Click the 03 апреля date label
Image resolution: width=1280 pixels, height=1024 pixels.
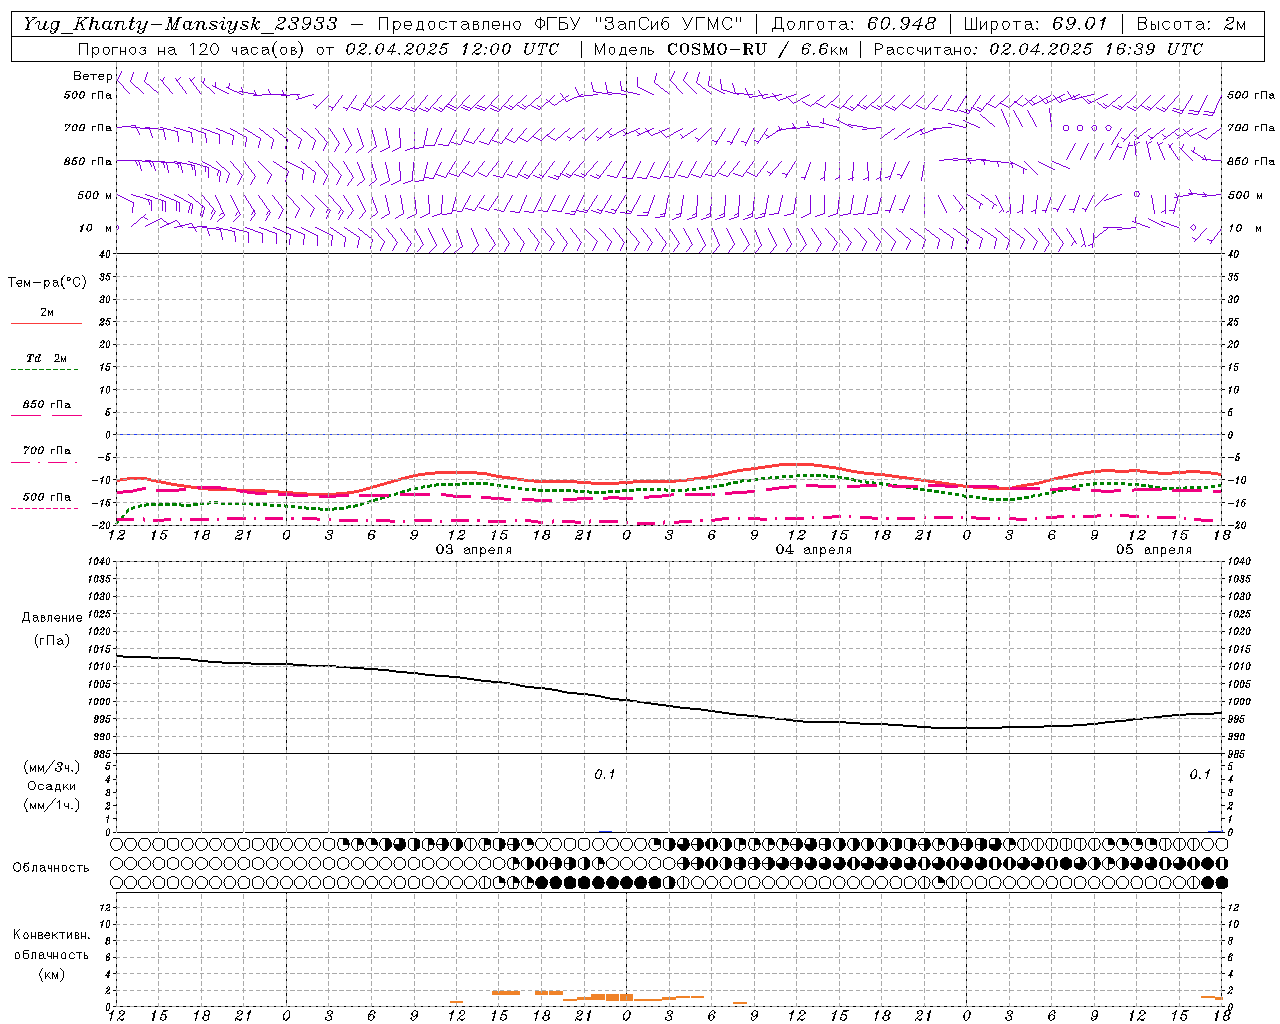click(x=474, y=549)
